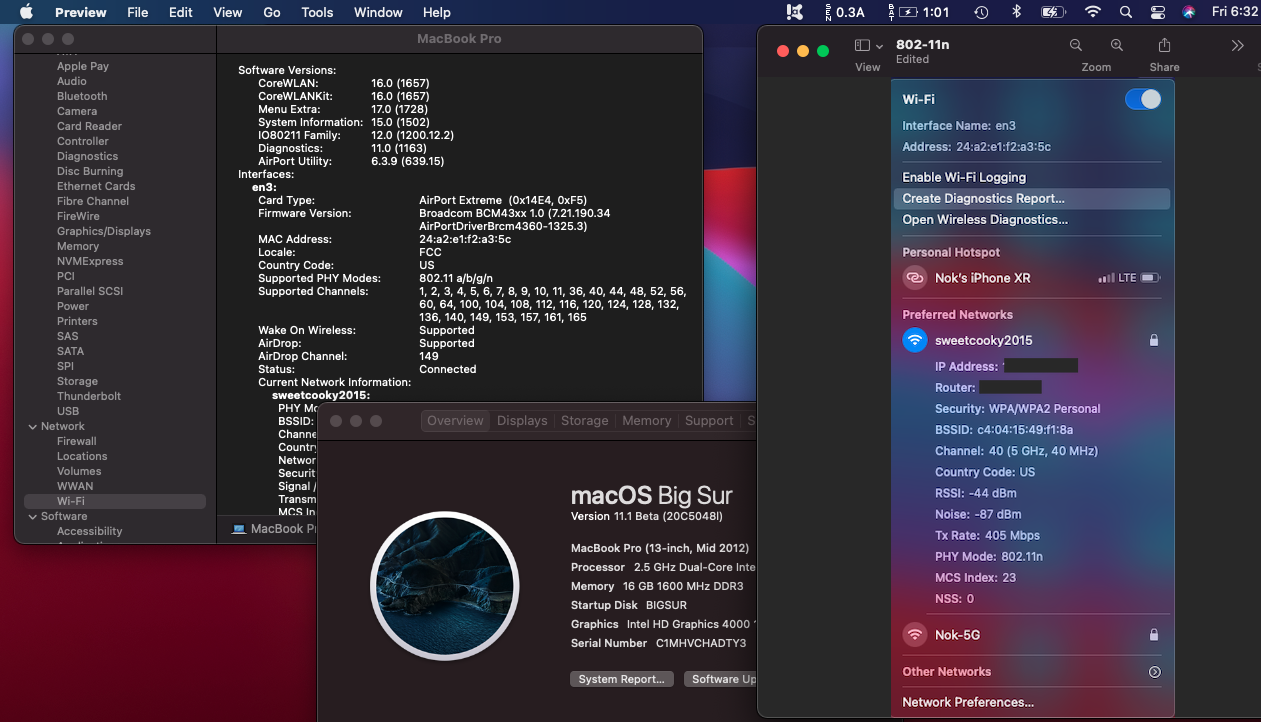Click the Personal Hotspot link icon
The image size is (1261, 722).
pos(915,278)
